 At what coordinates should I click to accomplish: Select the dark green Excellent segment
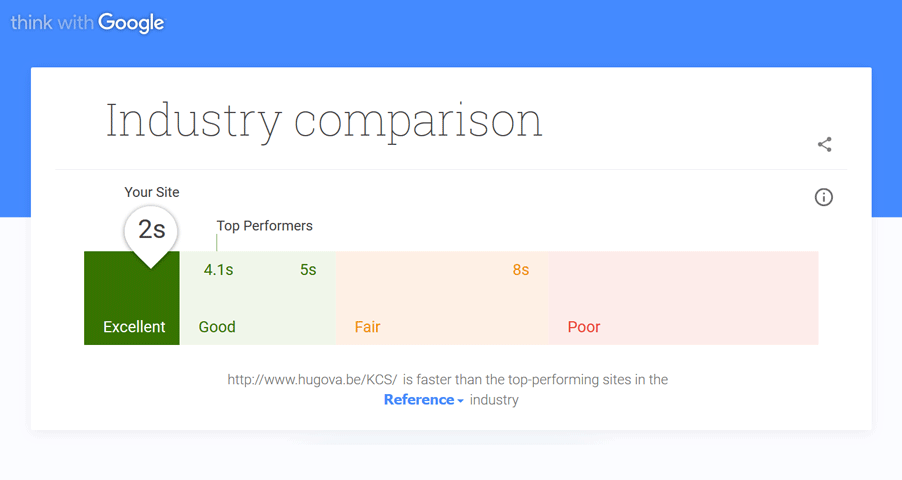pyautogui.click(x=132, y=298)
